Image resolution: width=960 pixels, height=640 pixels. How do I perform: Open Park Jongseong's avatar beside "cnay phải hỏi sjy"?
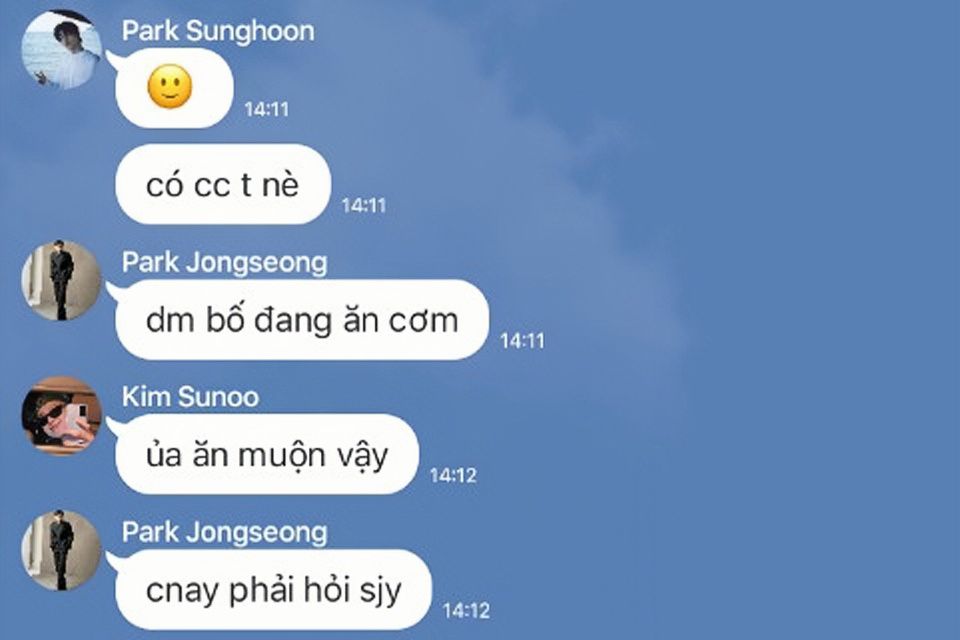pos(62,550)
